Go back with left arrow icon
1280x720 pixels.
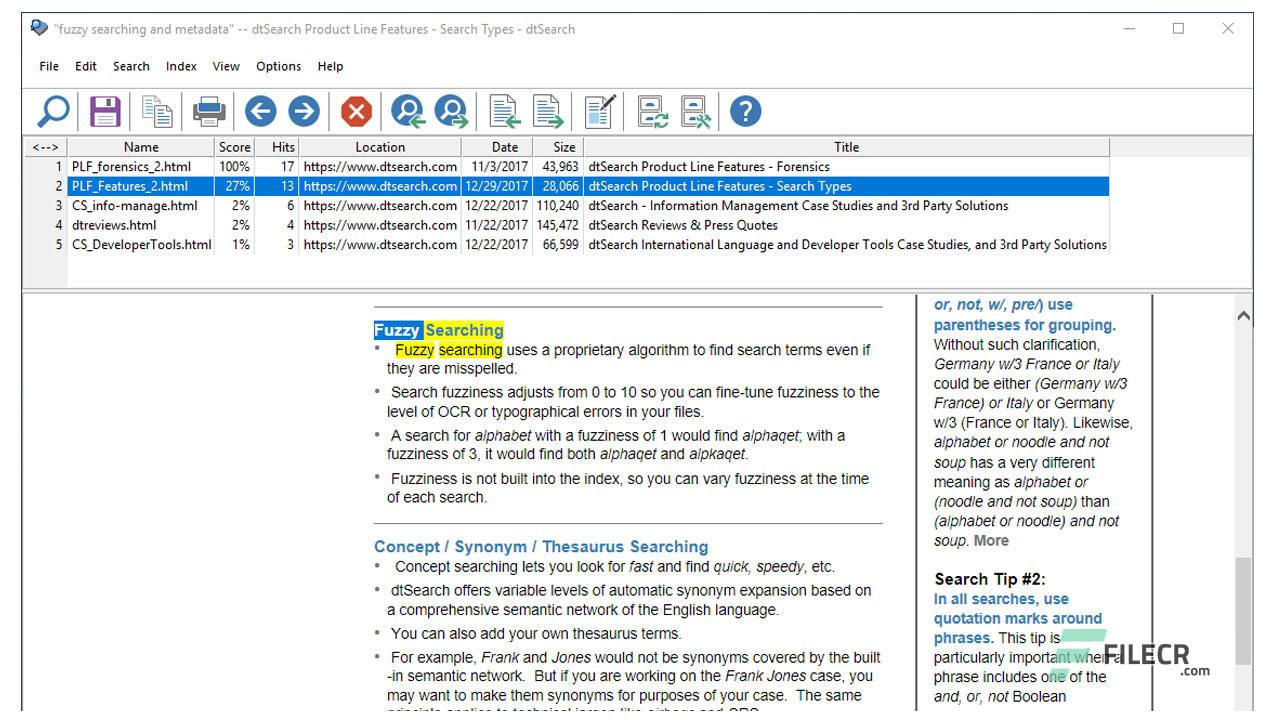pos(260,111)
